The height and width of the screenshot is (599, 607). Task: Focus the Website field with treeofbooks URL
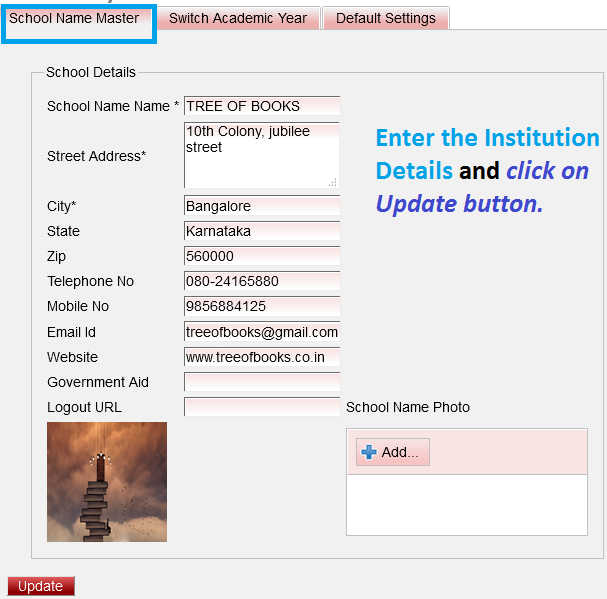point(262,357)
